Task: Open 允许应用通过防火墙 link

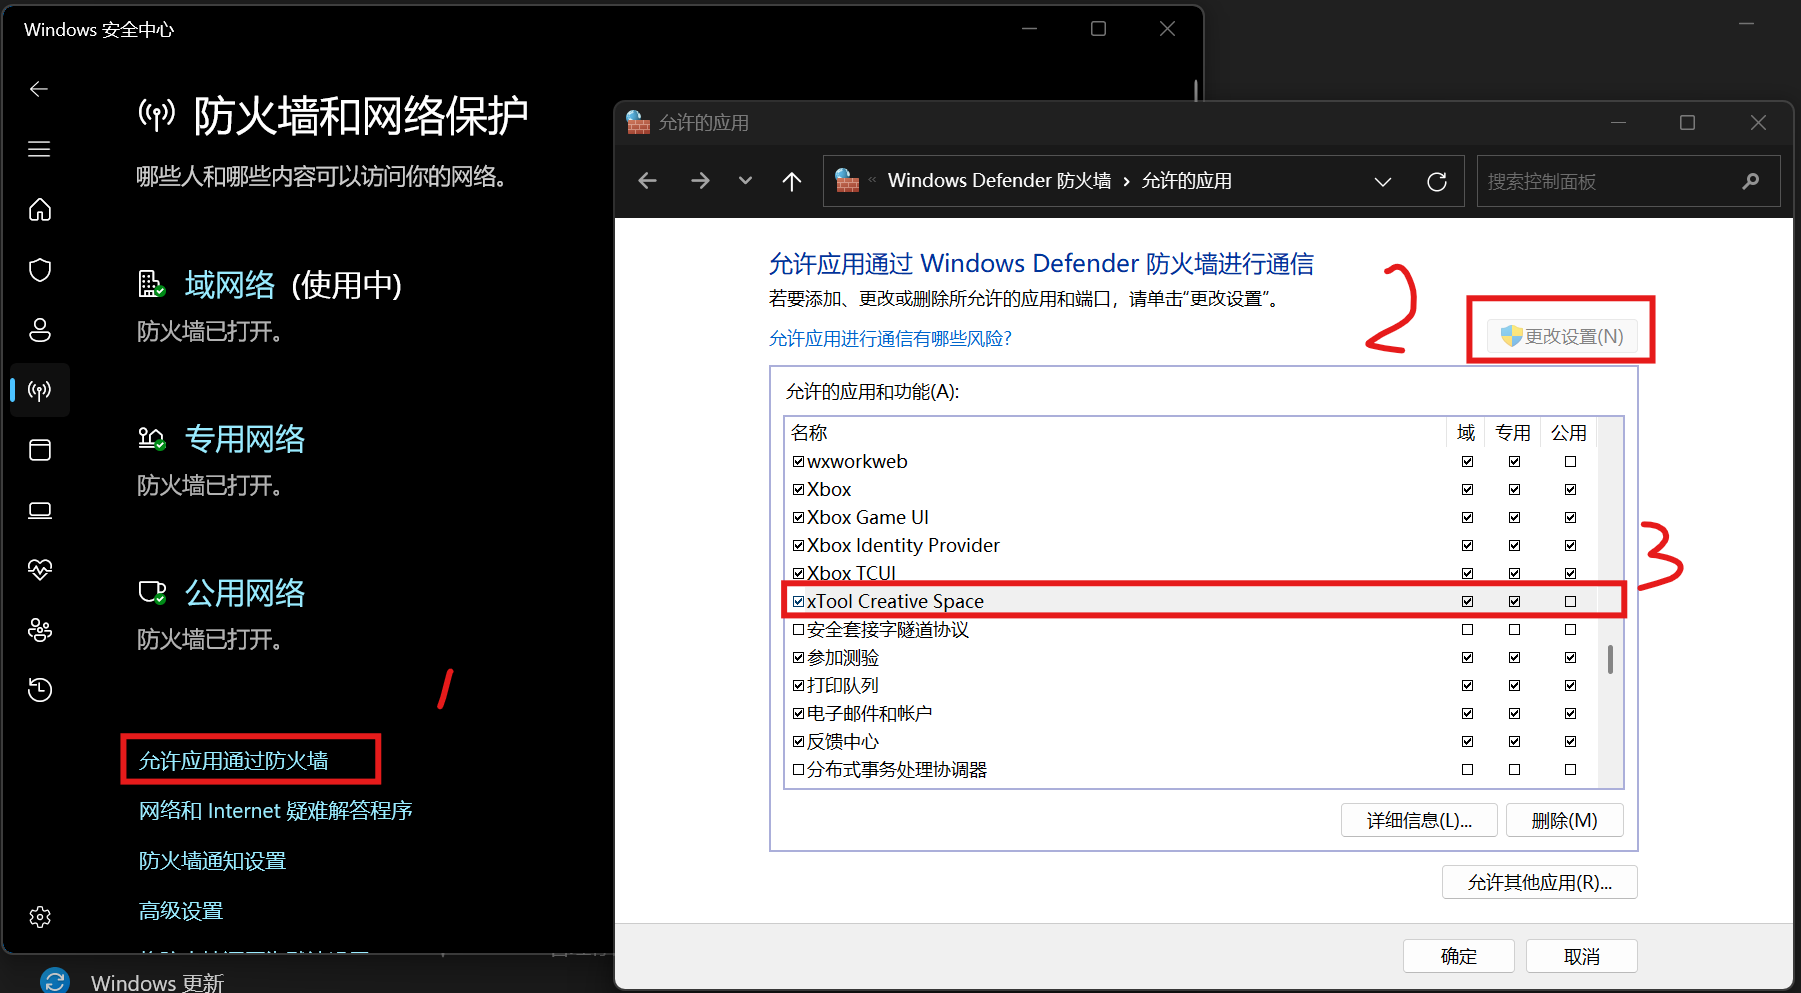Action: [233, 761]
